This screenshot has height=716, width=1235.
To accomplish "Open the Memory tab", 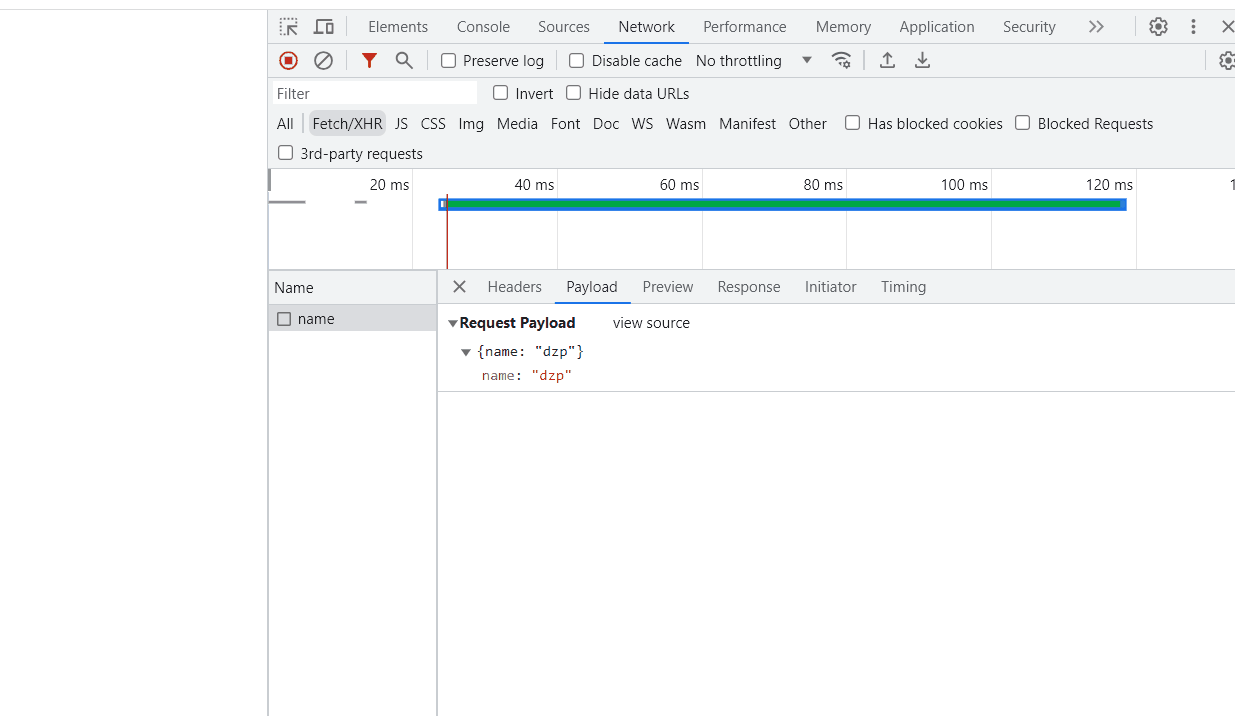I will tap(843, 27).
